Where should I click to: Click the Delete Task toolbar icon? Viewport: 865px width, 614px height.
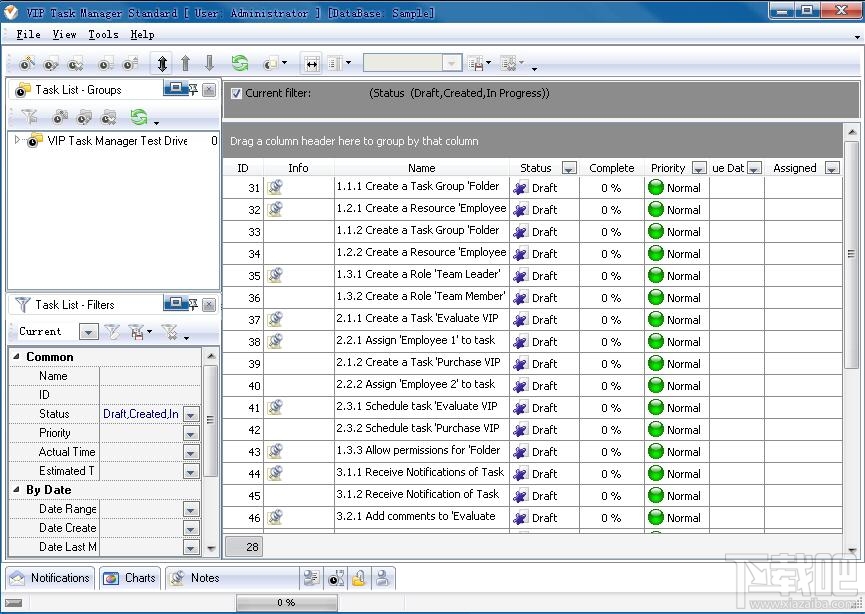[75, 64]
